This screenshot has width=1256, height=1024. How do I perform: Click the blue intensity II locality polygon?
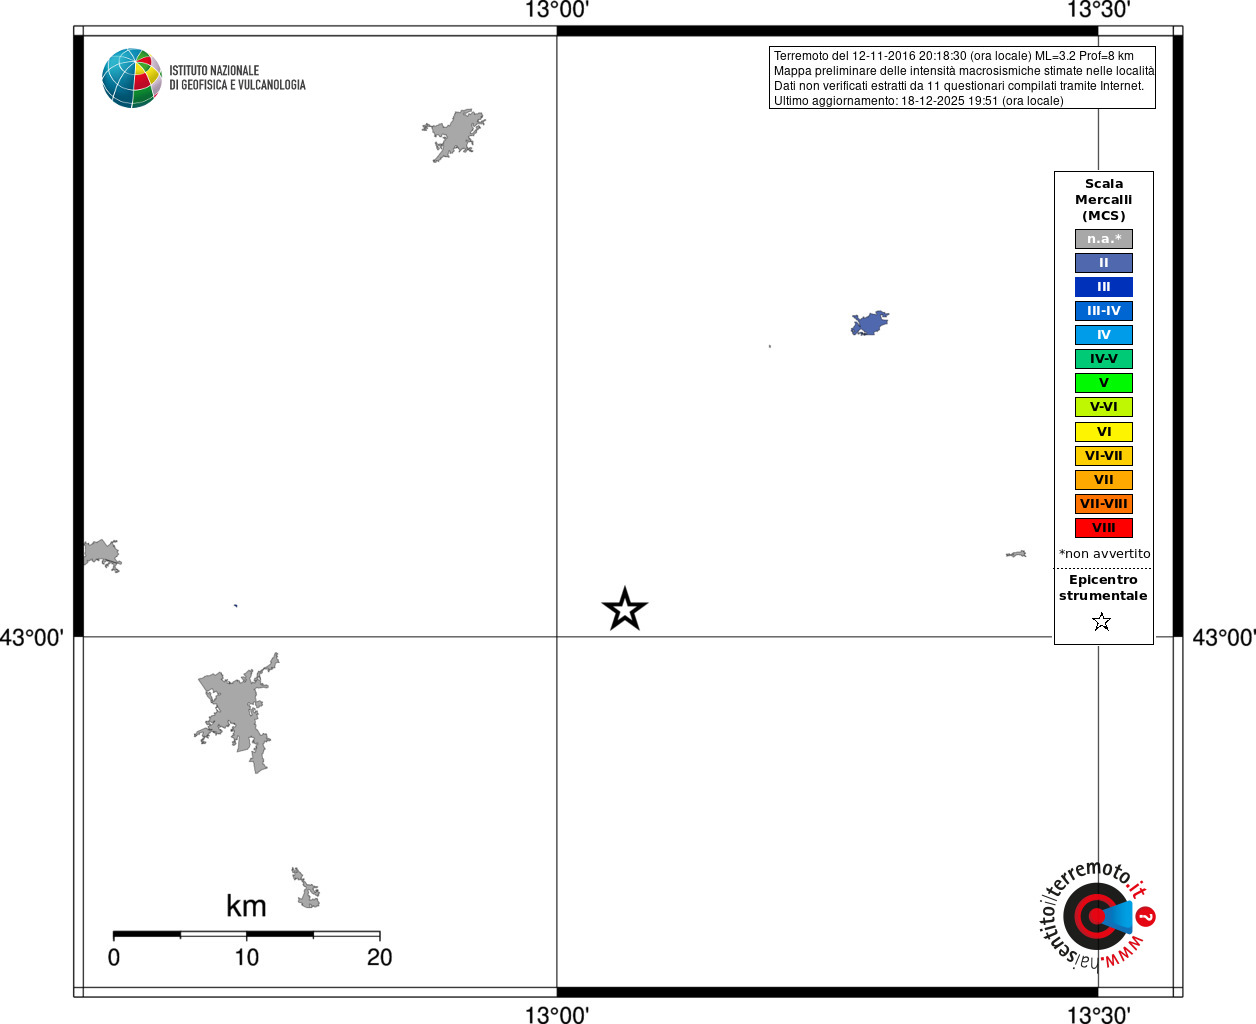coord(869,323)
